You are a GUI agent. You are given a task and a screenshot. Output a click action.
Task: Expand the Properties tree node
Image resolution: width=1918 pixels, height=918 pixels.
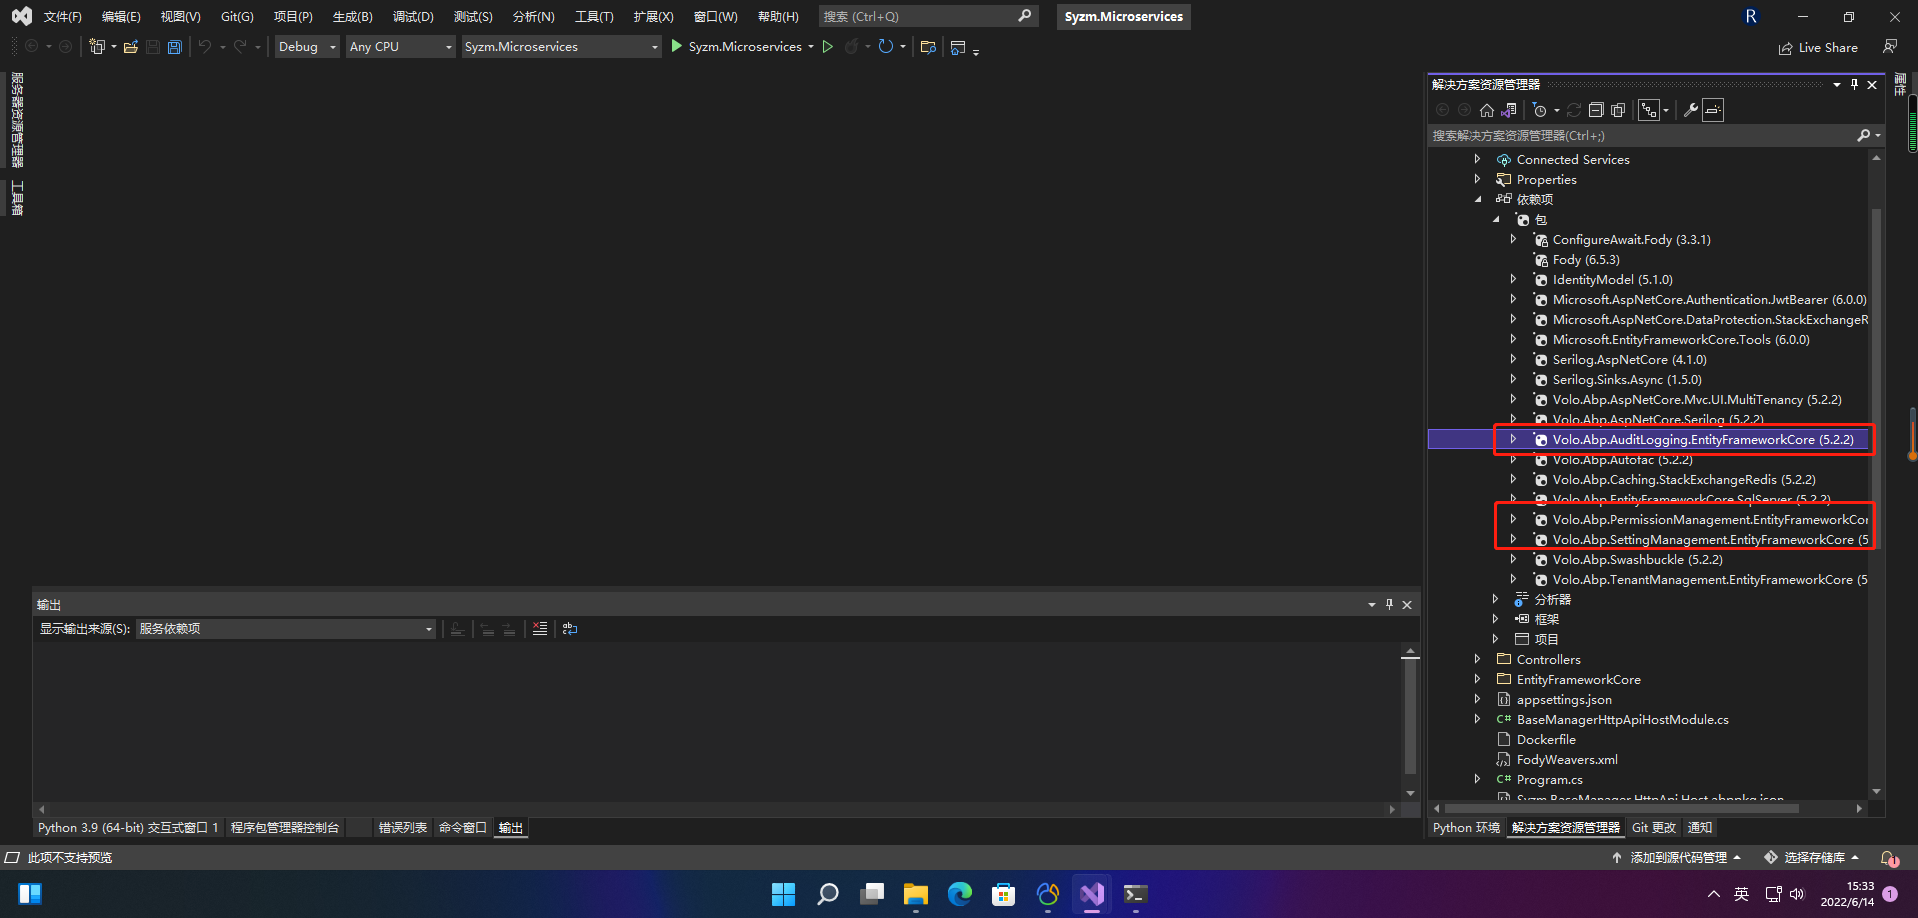(x=1477, y=179)
